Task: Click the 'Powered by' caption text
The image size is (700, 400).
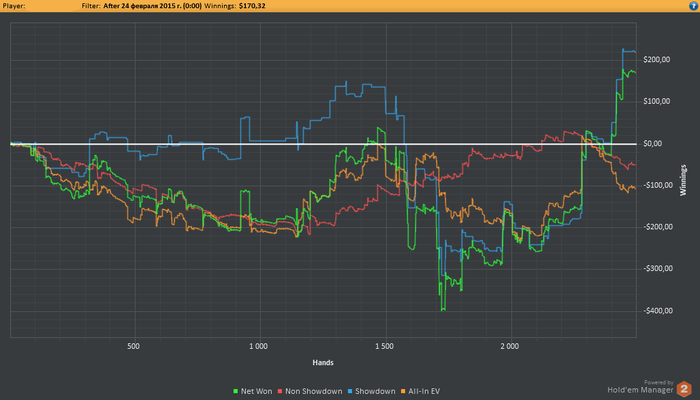Action: coord(658,383)
